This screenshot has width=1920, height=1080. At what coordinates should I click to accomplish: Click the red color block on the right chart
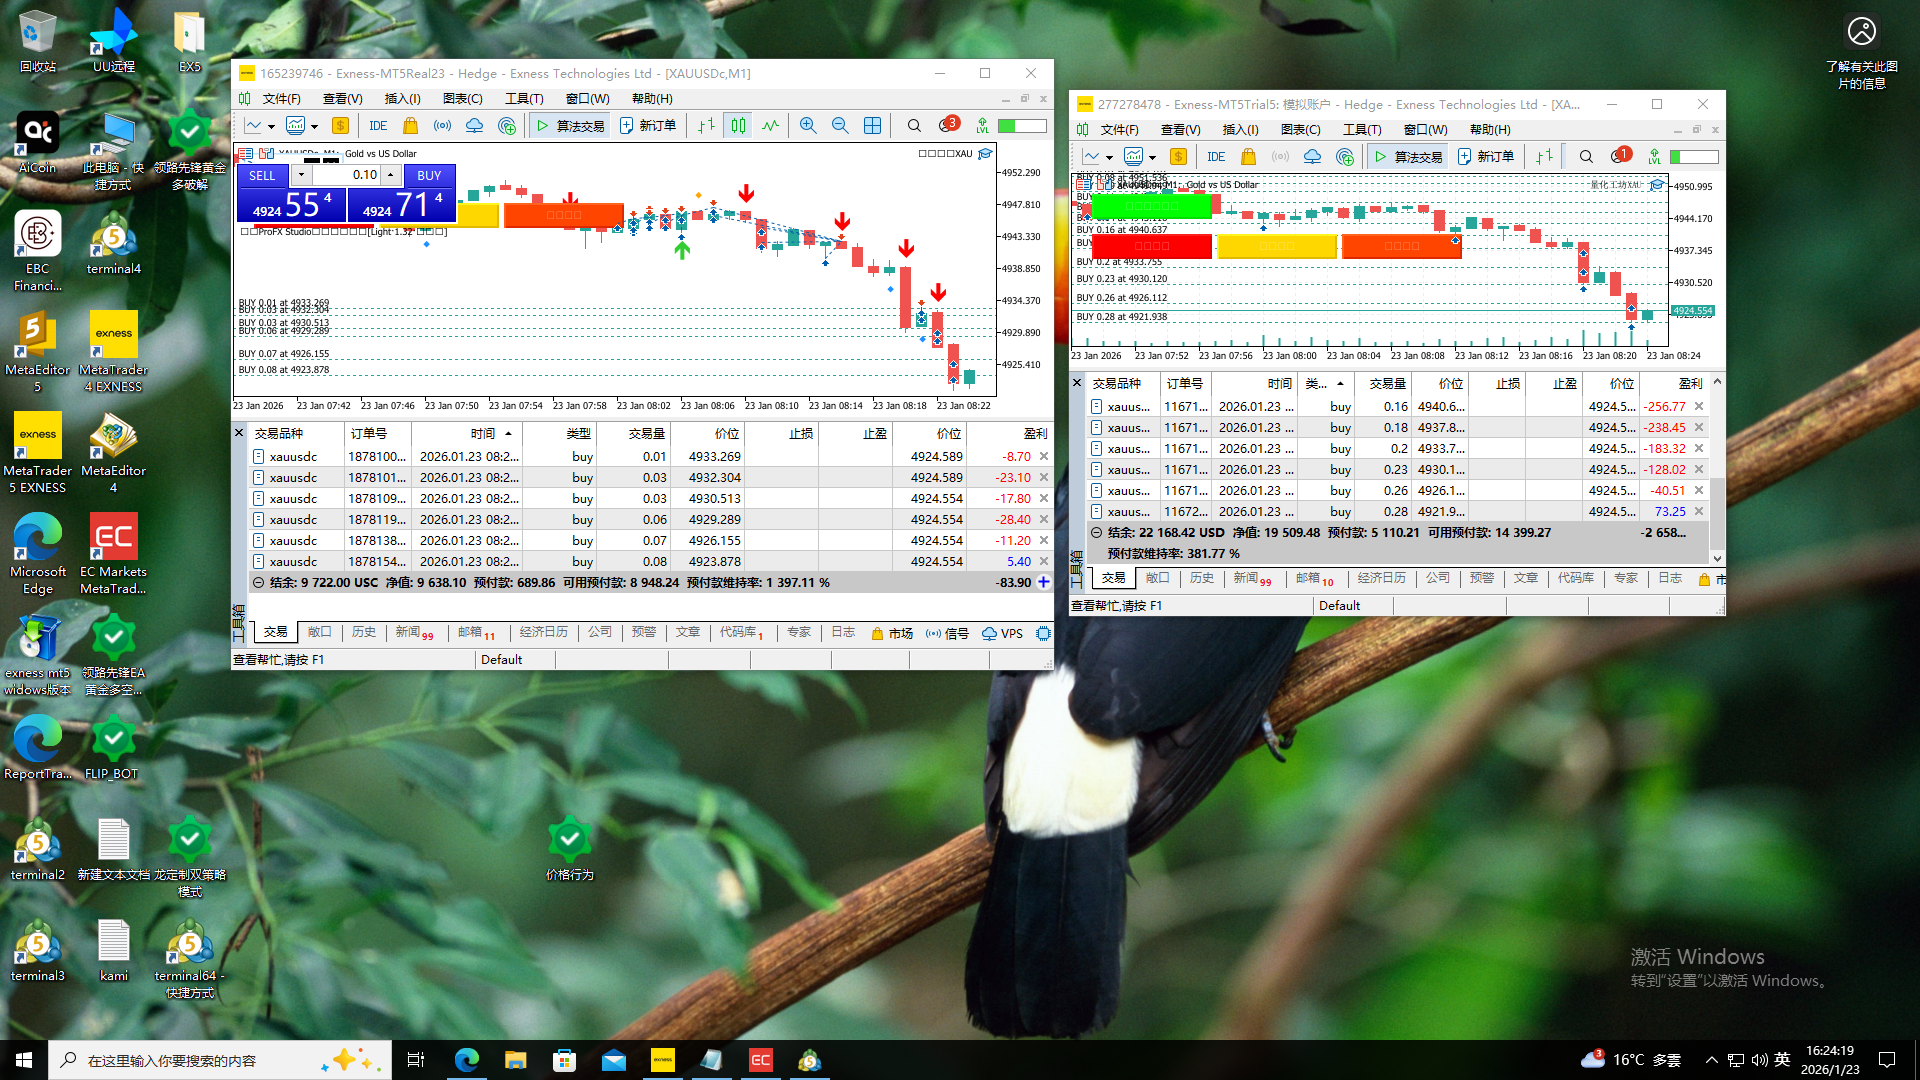click(x=1152, y=246)
